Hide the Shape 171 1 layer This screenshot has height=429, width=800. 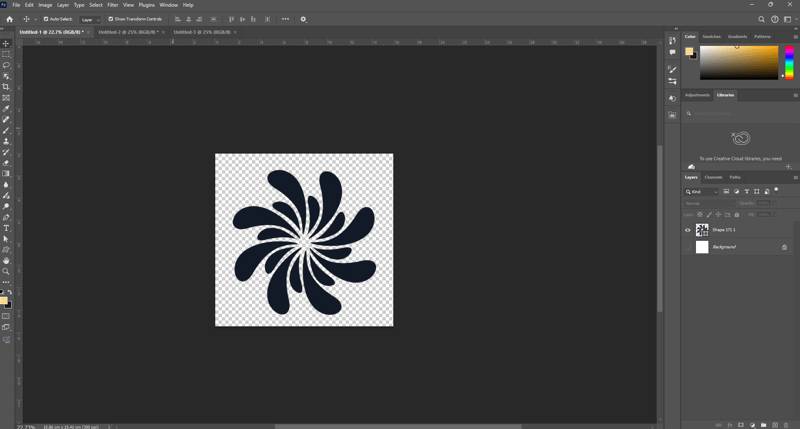tap(687, 230)
